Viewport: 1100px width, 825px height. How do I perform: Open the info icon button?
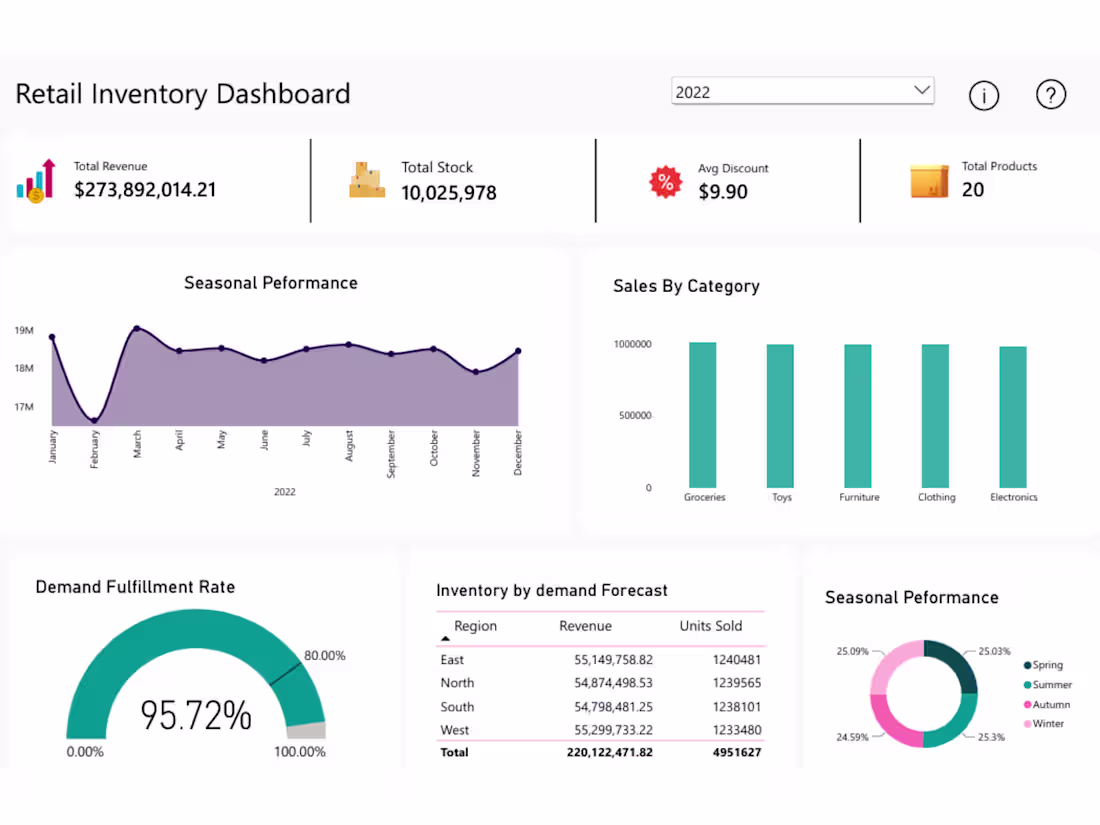click(984, 95)
